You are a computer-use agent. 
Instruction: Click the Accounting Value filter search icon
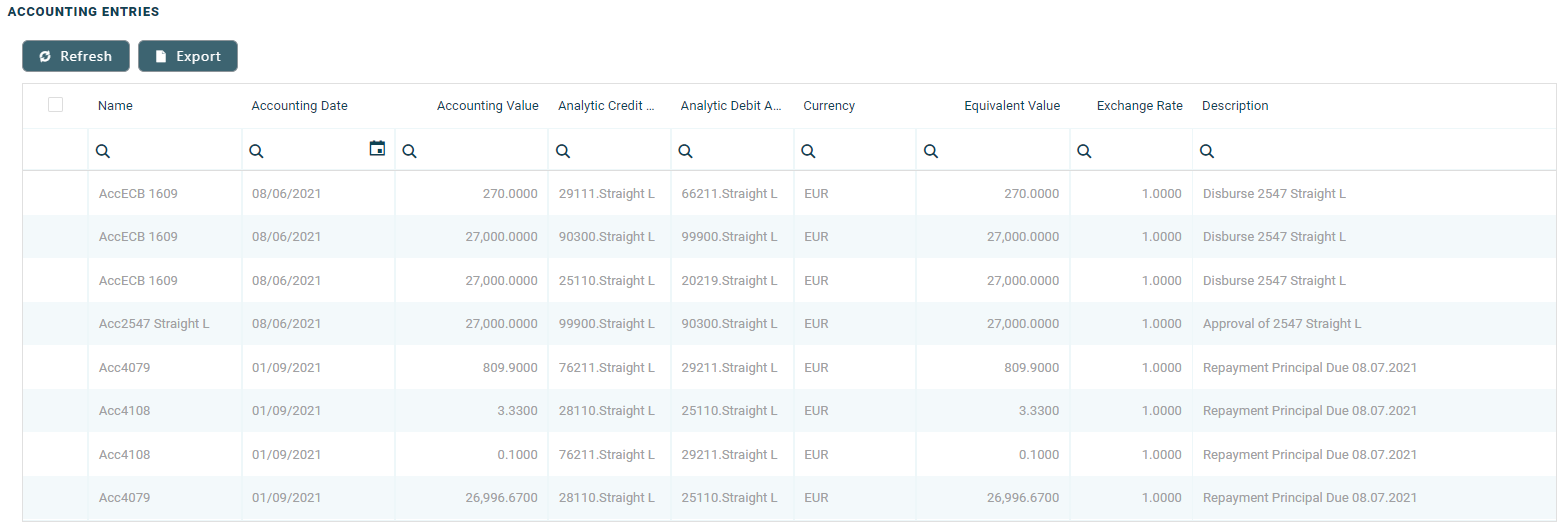coord(409,151)
